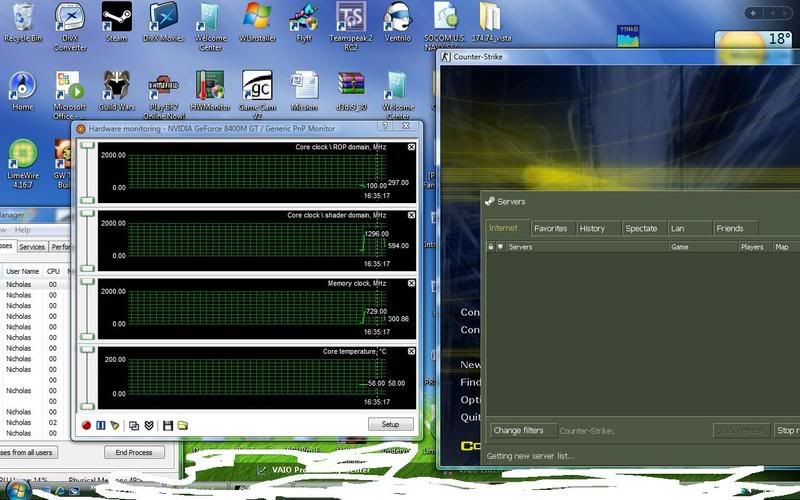
Task: Launch the Guild Wars desktop shortcut
Action: point(116,92)
